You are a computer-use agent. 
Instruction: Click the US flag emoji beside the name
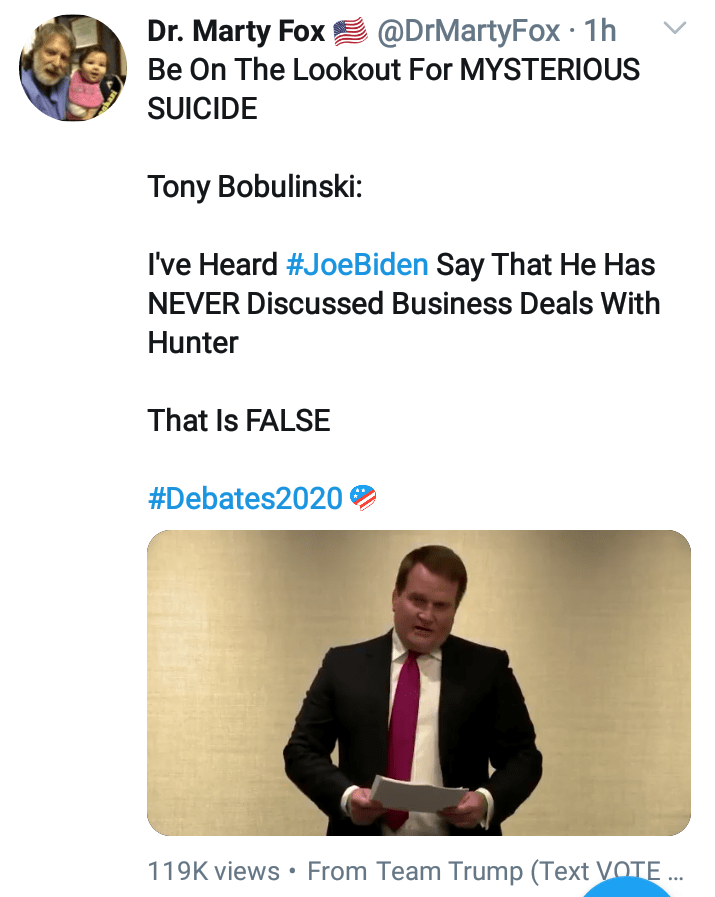click(x=350, y=32)
